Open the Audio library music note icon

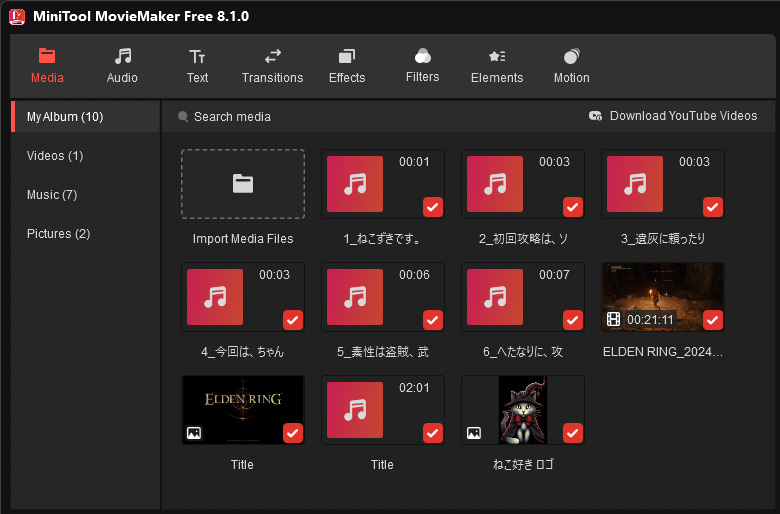122,56
